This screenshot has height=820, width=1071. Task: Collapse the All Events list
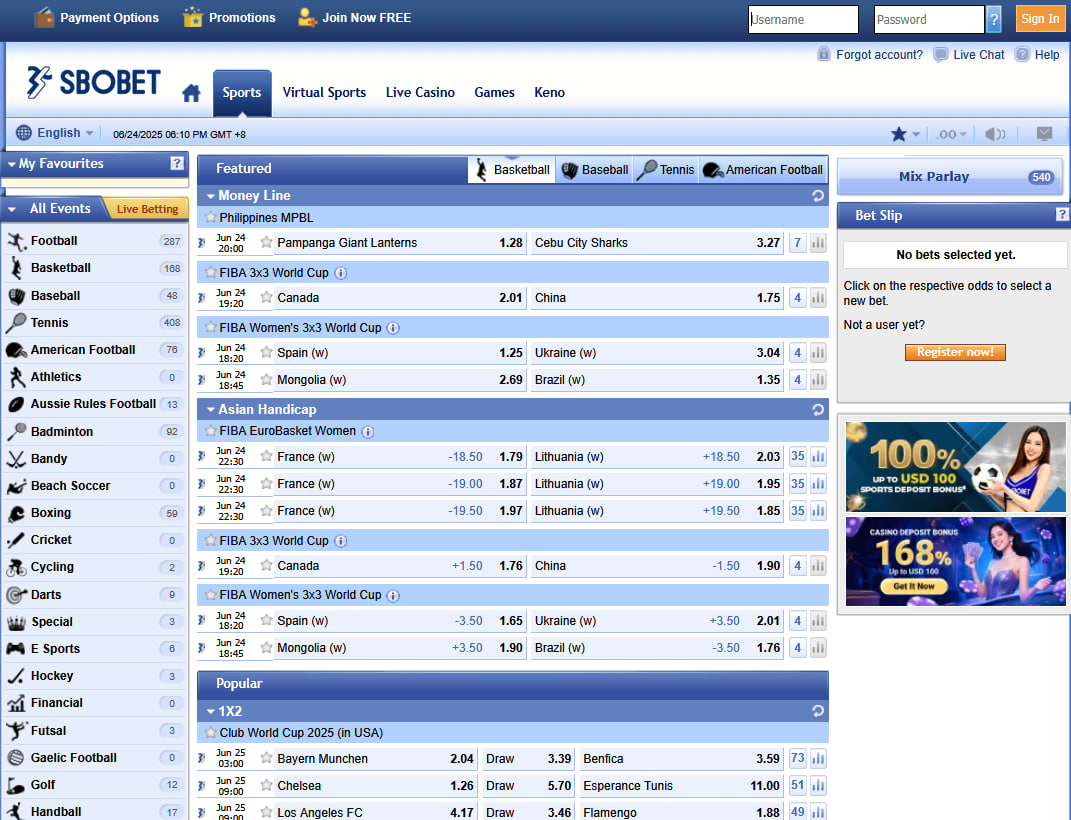[12, 209]
